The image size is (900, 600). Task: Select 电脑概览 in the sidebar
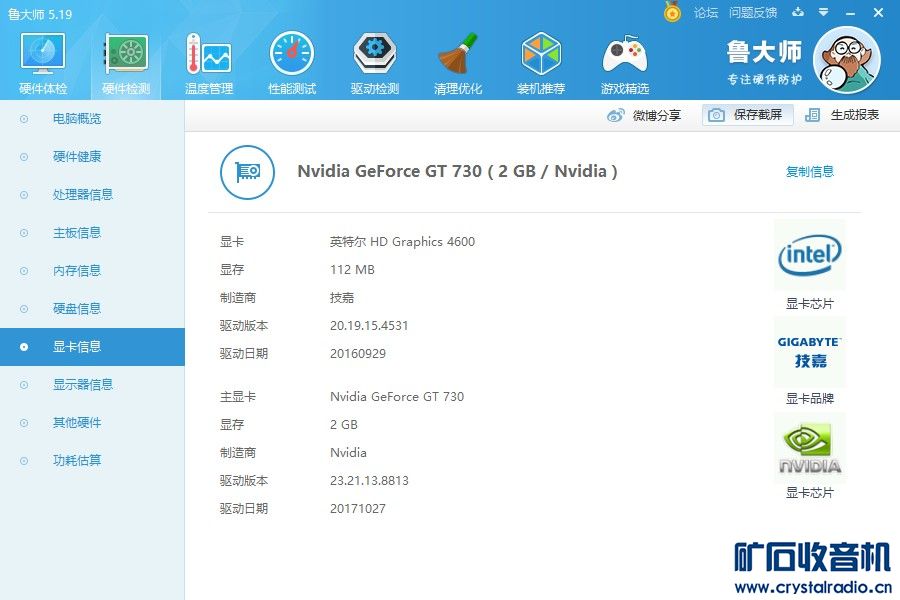point(77,119)
